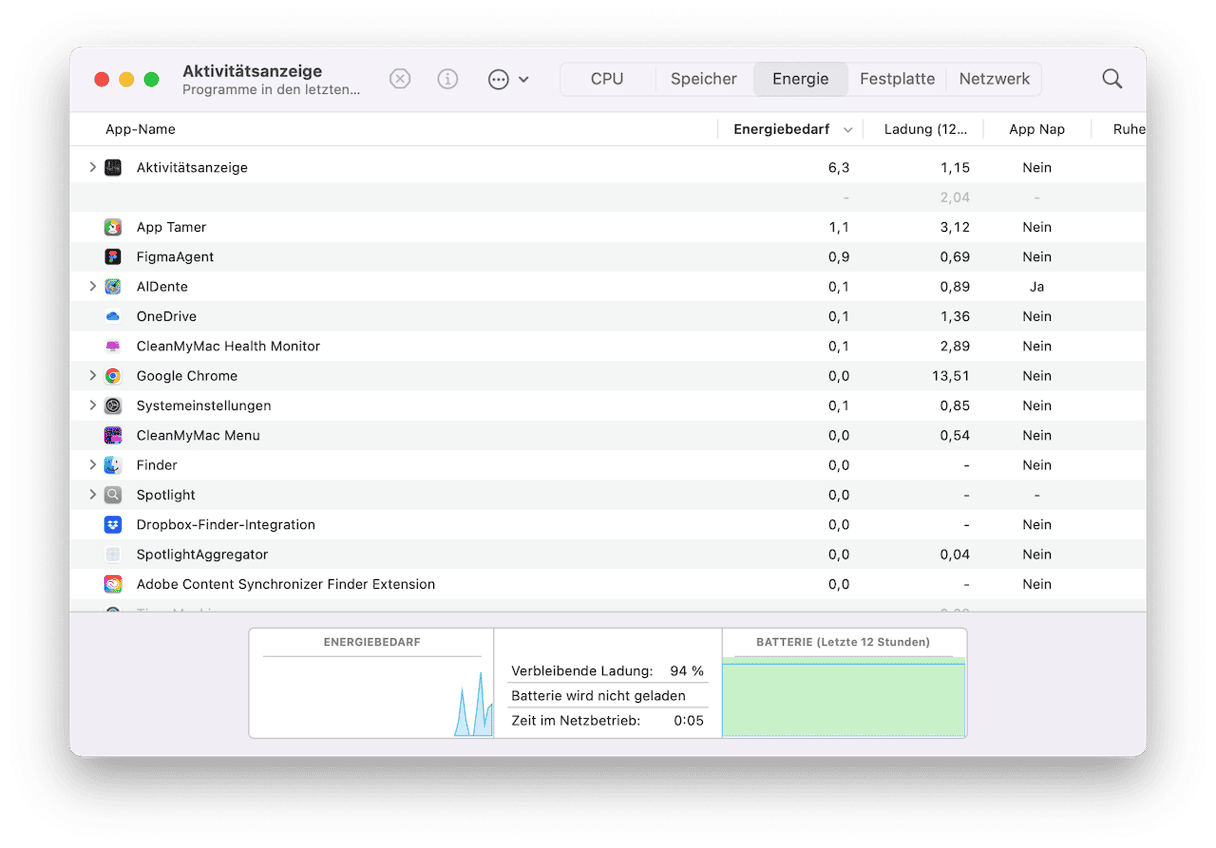Click the Dropbox-Finder-Integration icon
The image size is (1216, 848).
[x=113, y=524]
